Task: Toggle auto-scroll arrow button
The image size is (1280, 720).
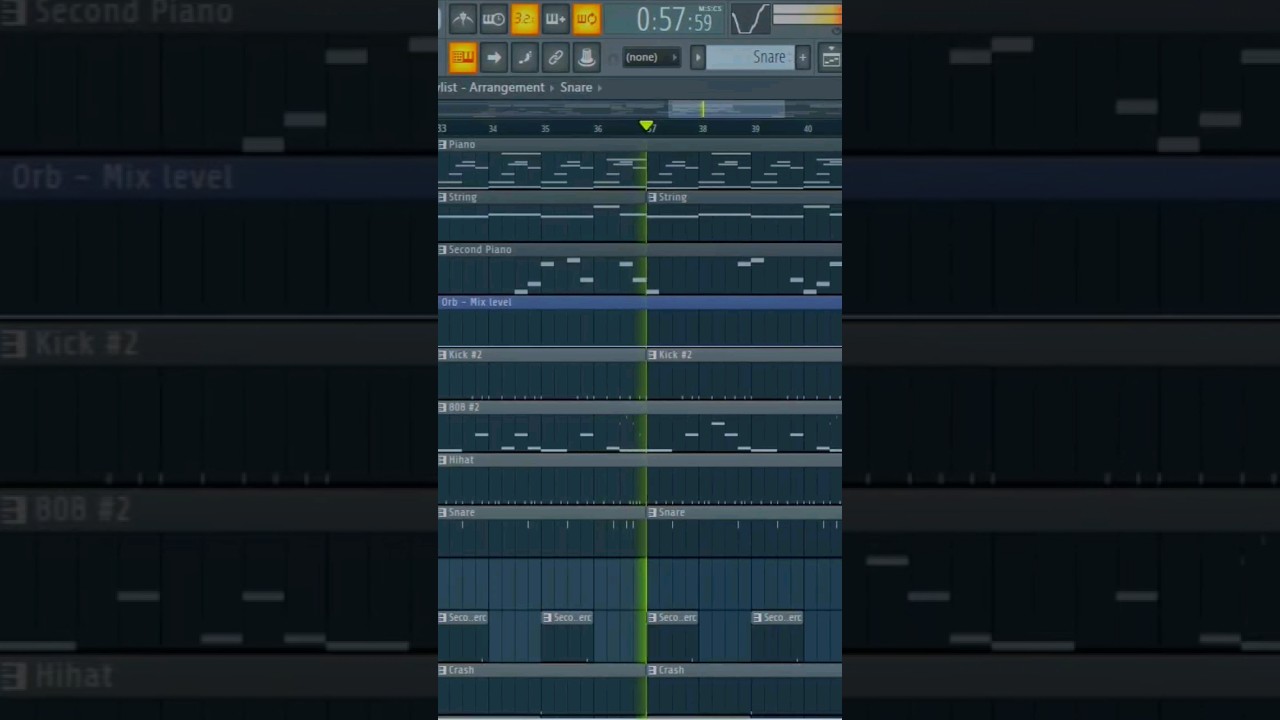Action: tap(493, 57)
